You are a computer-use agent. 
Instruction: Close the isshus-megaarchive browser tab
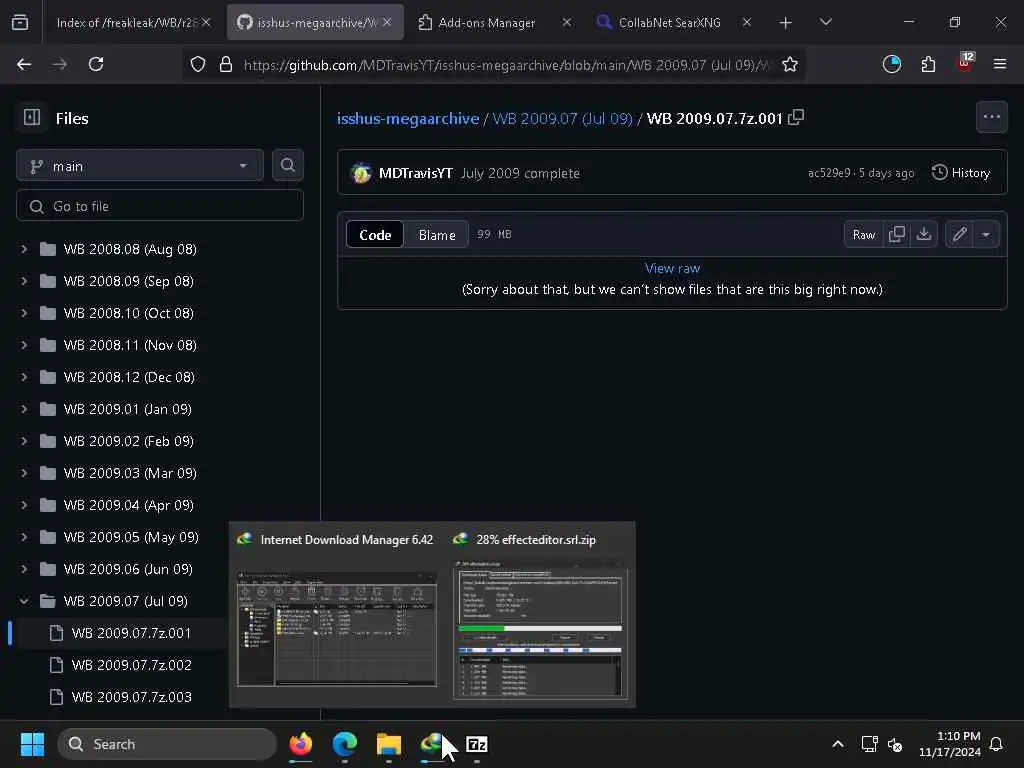coord(387,22)
